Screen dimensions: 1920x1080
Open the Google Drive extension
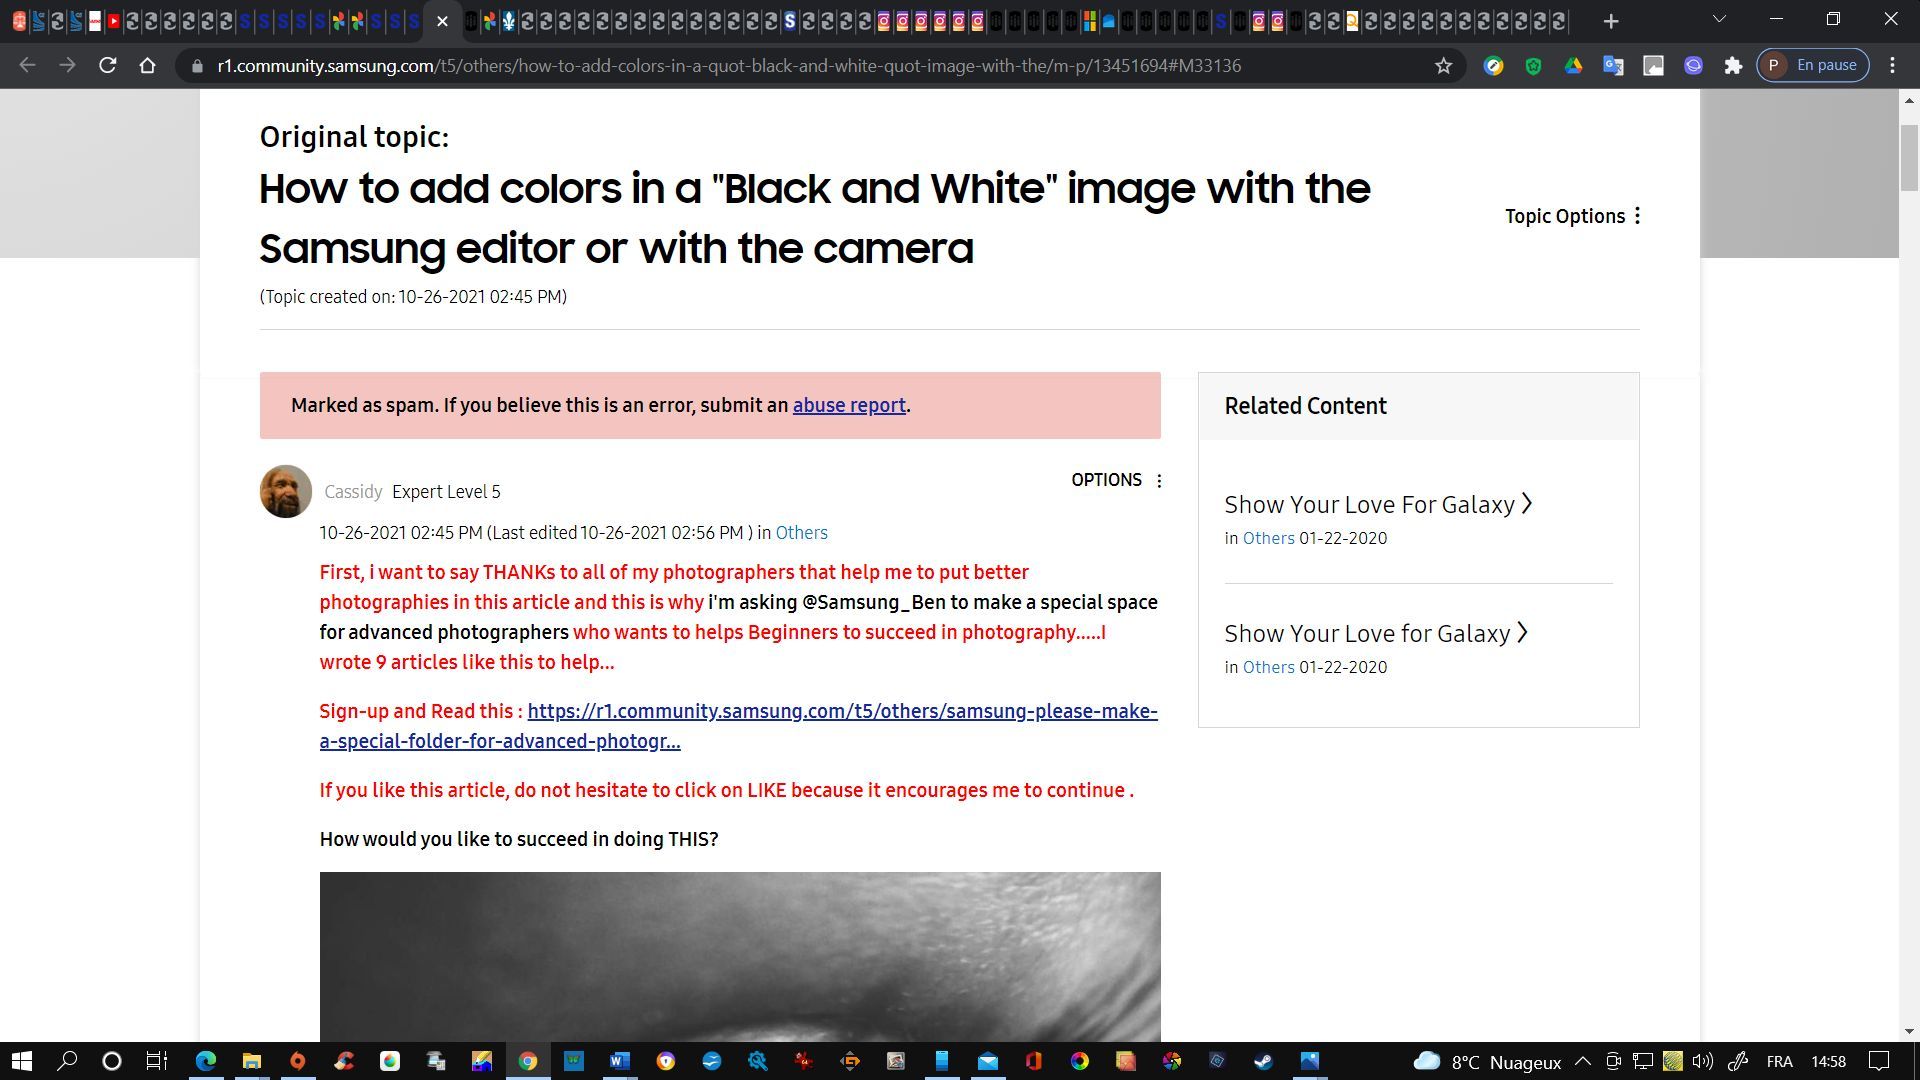(x=1574, y=65)
